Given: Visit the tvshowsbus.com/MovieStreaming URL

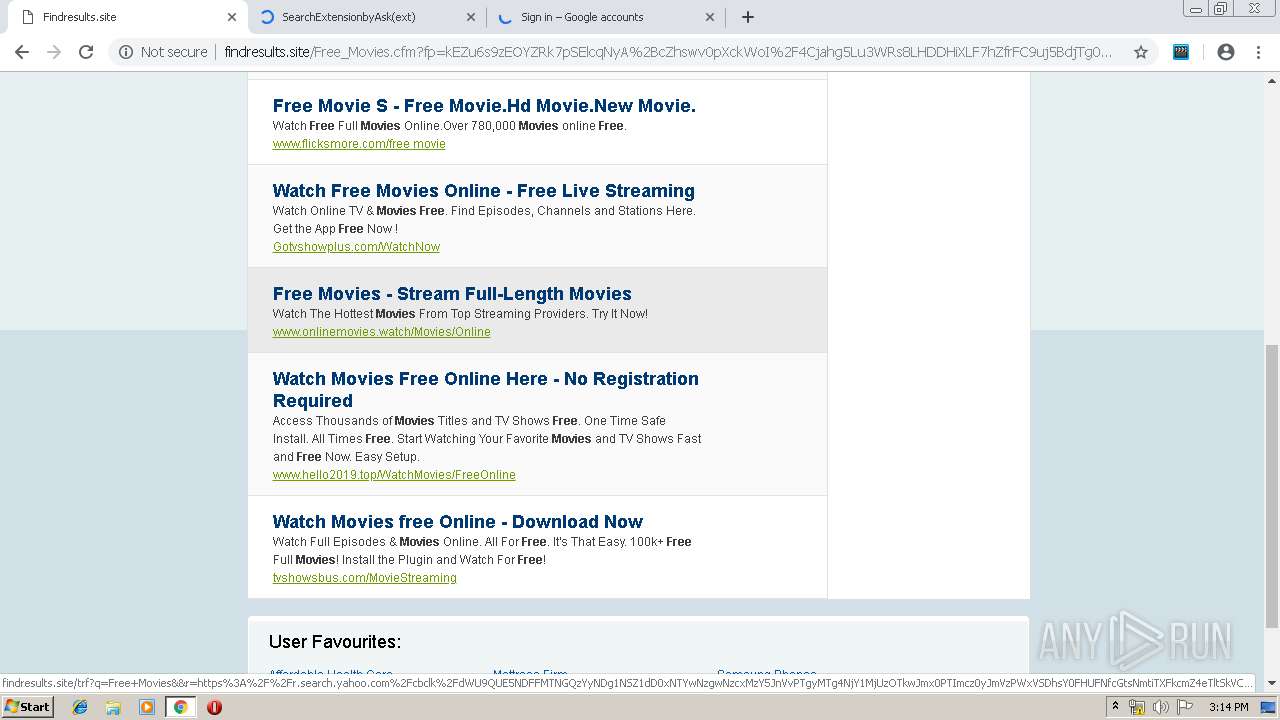Looking at the screenshot, I should pos(365,578).
